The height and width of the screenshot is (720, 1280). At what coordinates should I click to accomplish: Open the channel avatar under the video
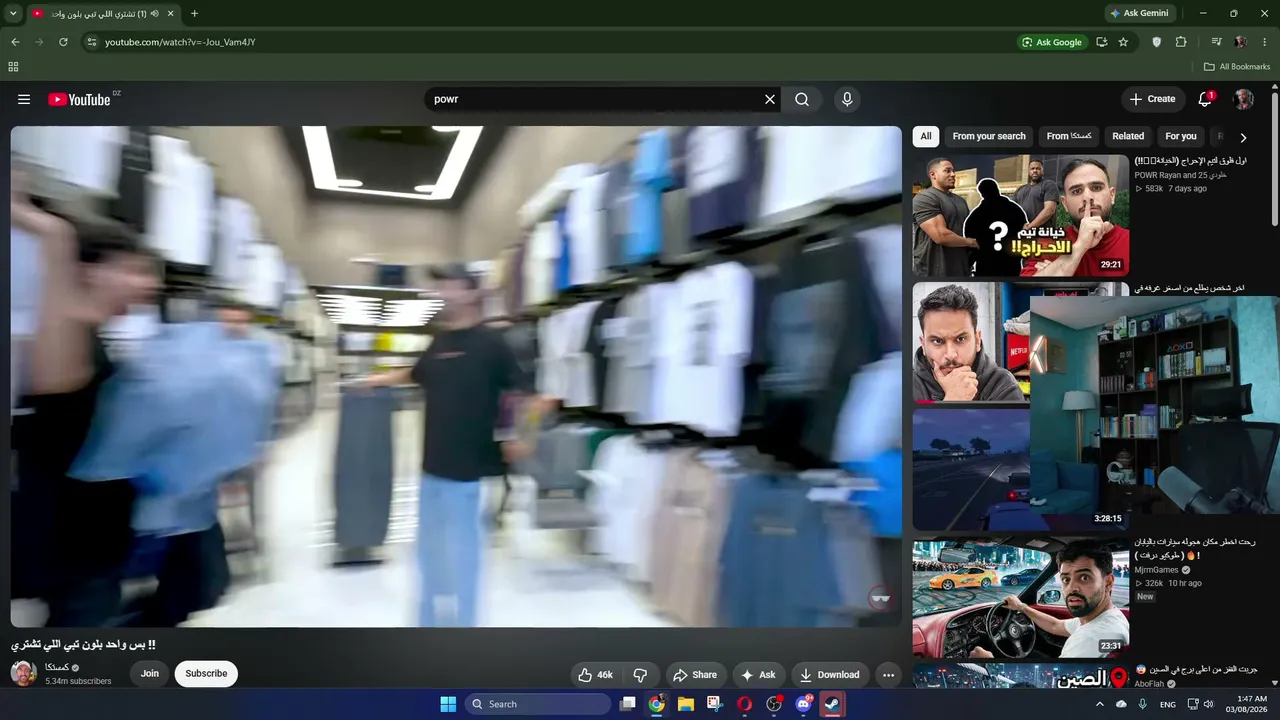click(x=24, y=673)
